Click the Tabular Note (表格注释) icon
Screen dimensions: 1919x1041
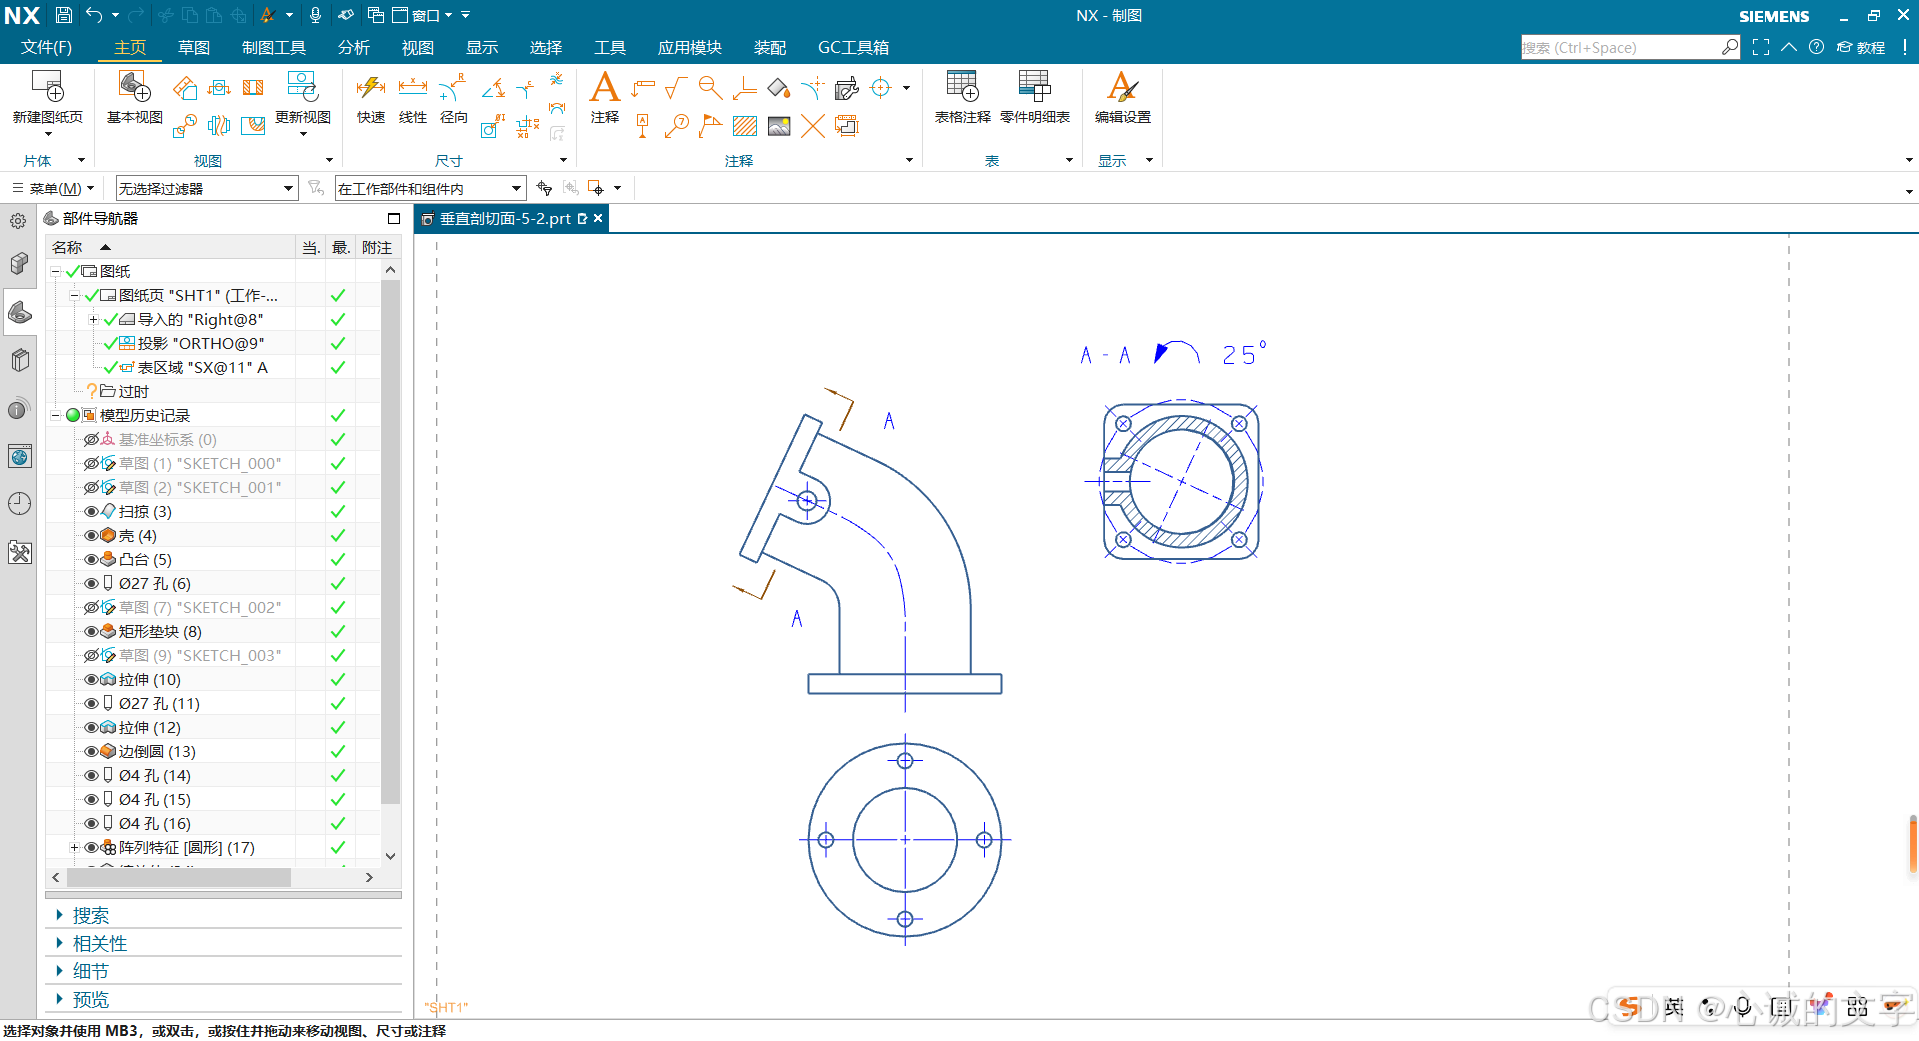tap(962, 88)
